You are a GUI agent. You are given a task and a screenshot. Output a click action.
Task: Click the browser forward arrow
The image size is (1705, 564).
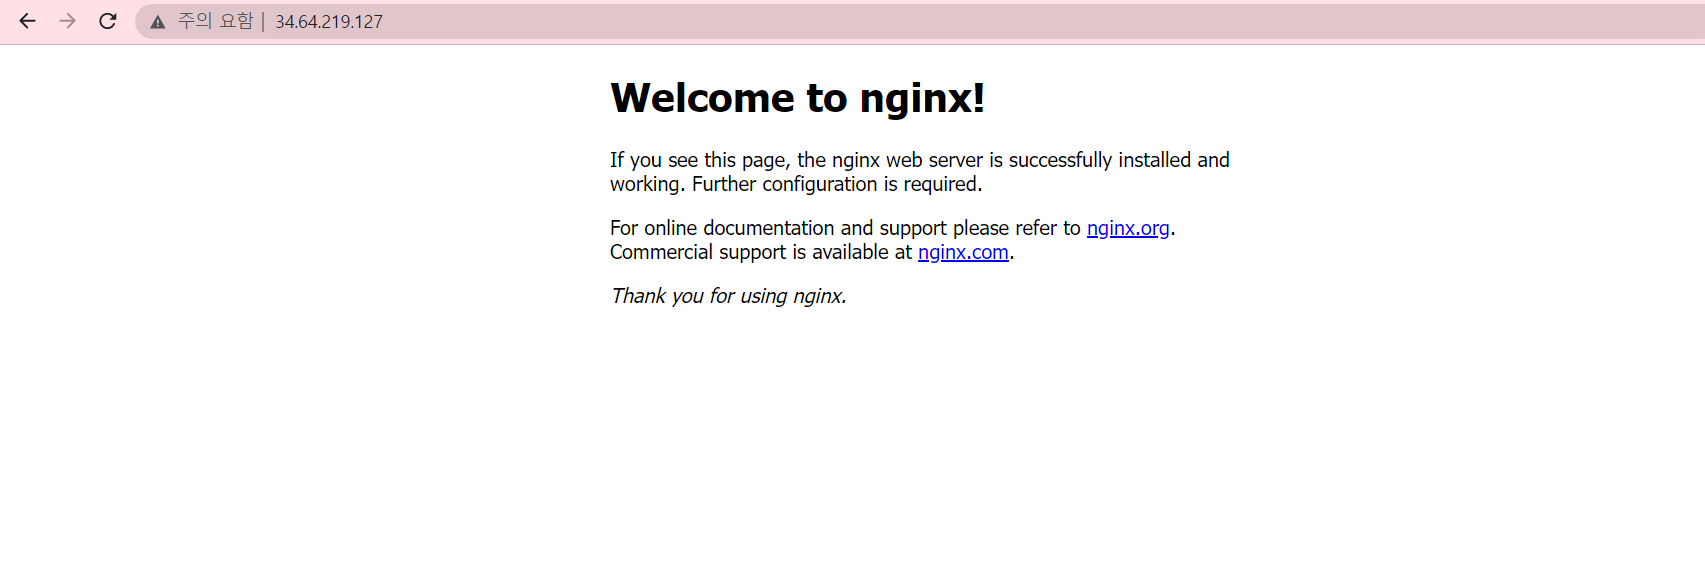click(67, 21)
